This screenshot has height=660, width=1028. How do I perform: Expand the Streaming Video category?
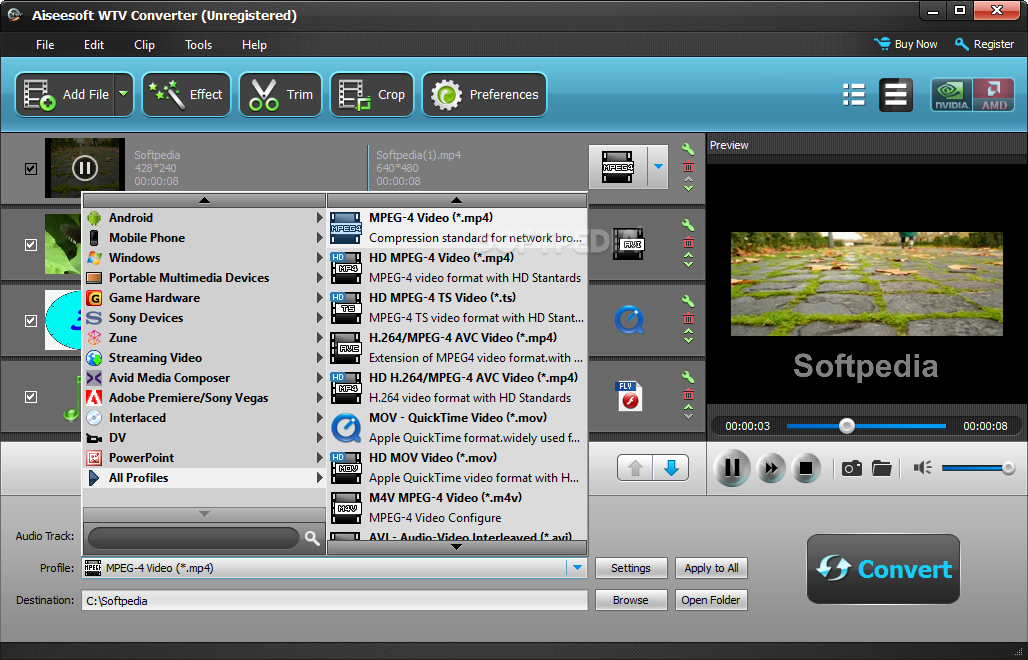pos(205,357)
